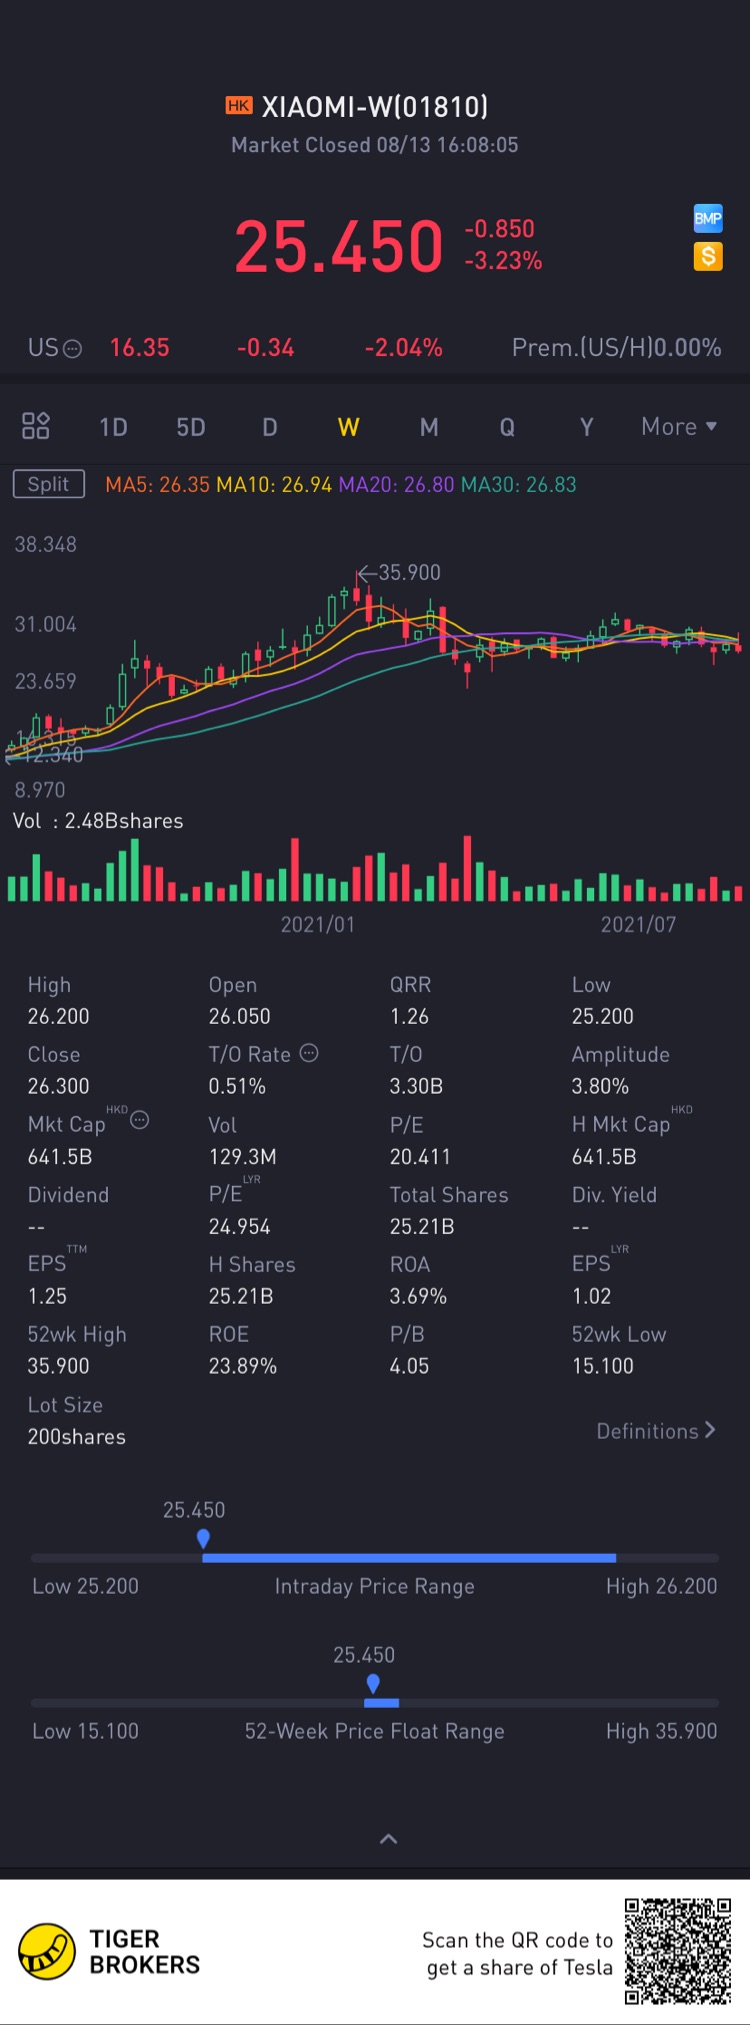Screen dimensions: 750x2025
Task: Tap the Tesla share QR code
Action: (x=678, y=1951)
